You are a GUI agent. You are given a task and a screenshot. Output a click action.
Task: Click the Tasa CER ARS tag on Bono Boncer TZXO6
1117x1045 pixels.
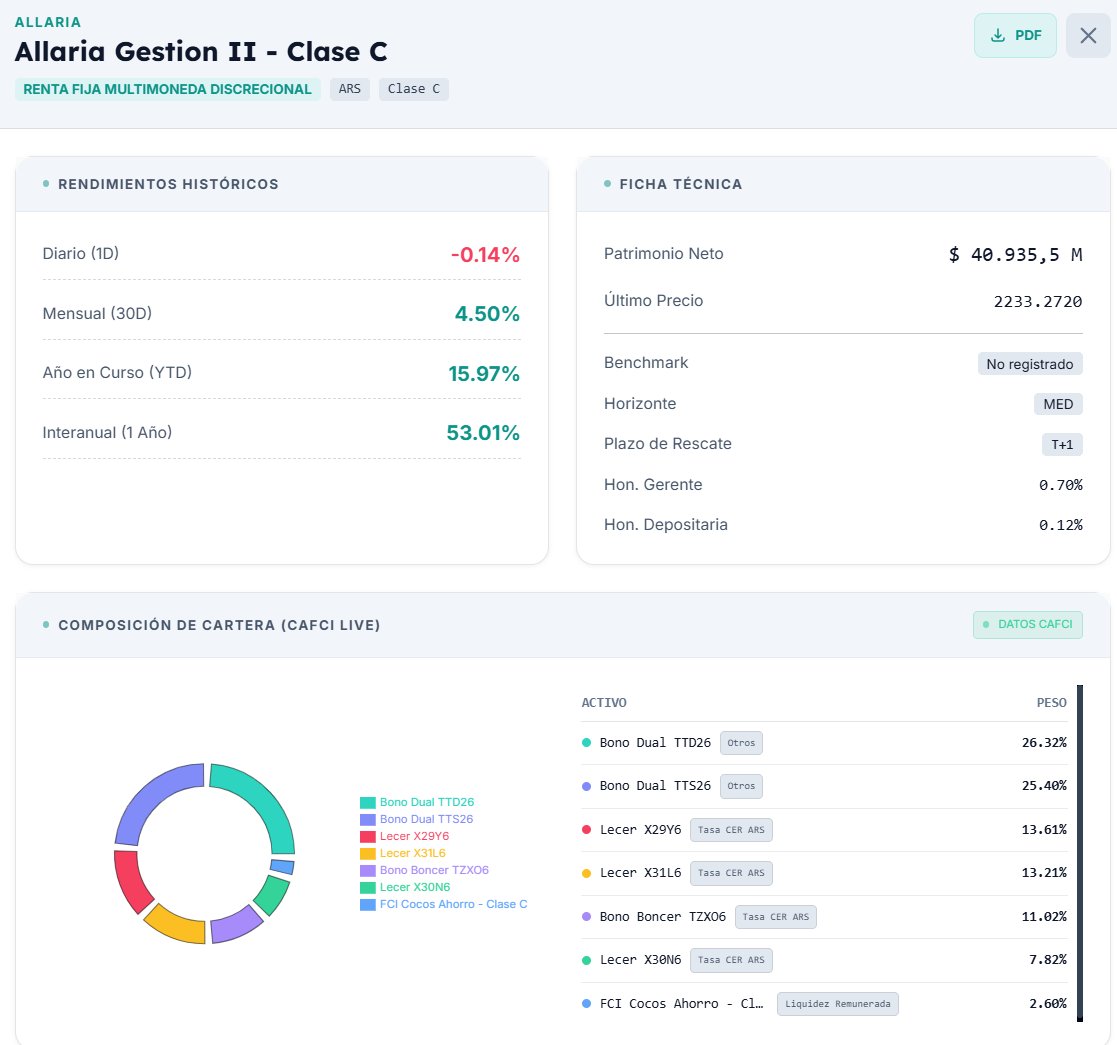click(776, 917)
